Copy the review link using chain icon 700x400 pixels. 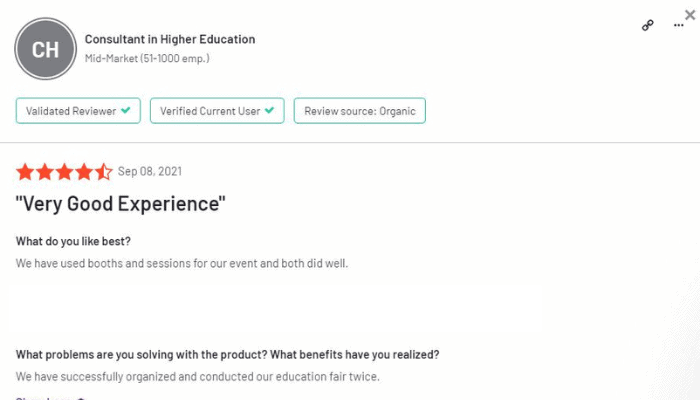pos(647,25)
